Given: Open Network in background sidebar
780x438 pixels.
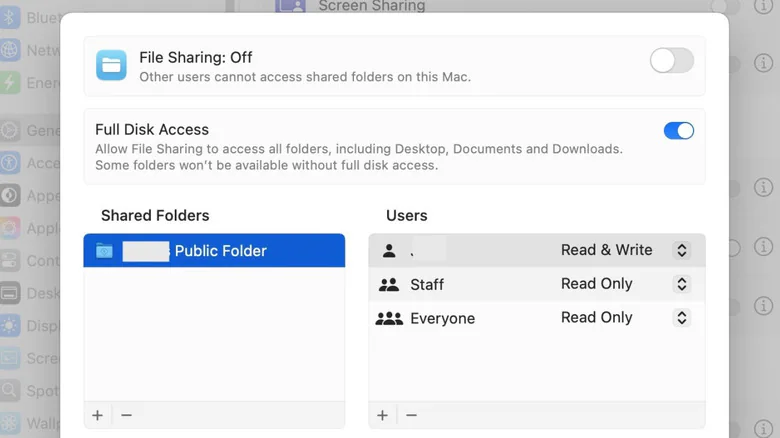Looking at the screenshot, I should click(x=30, y=50).
